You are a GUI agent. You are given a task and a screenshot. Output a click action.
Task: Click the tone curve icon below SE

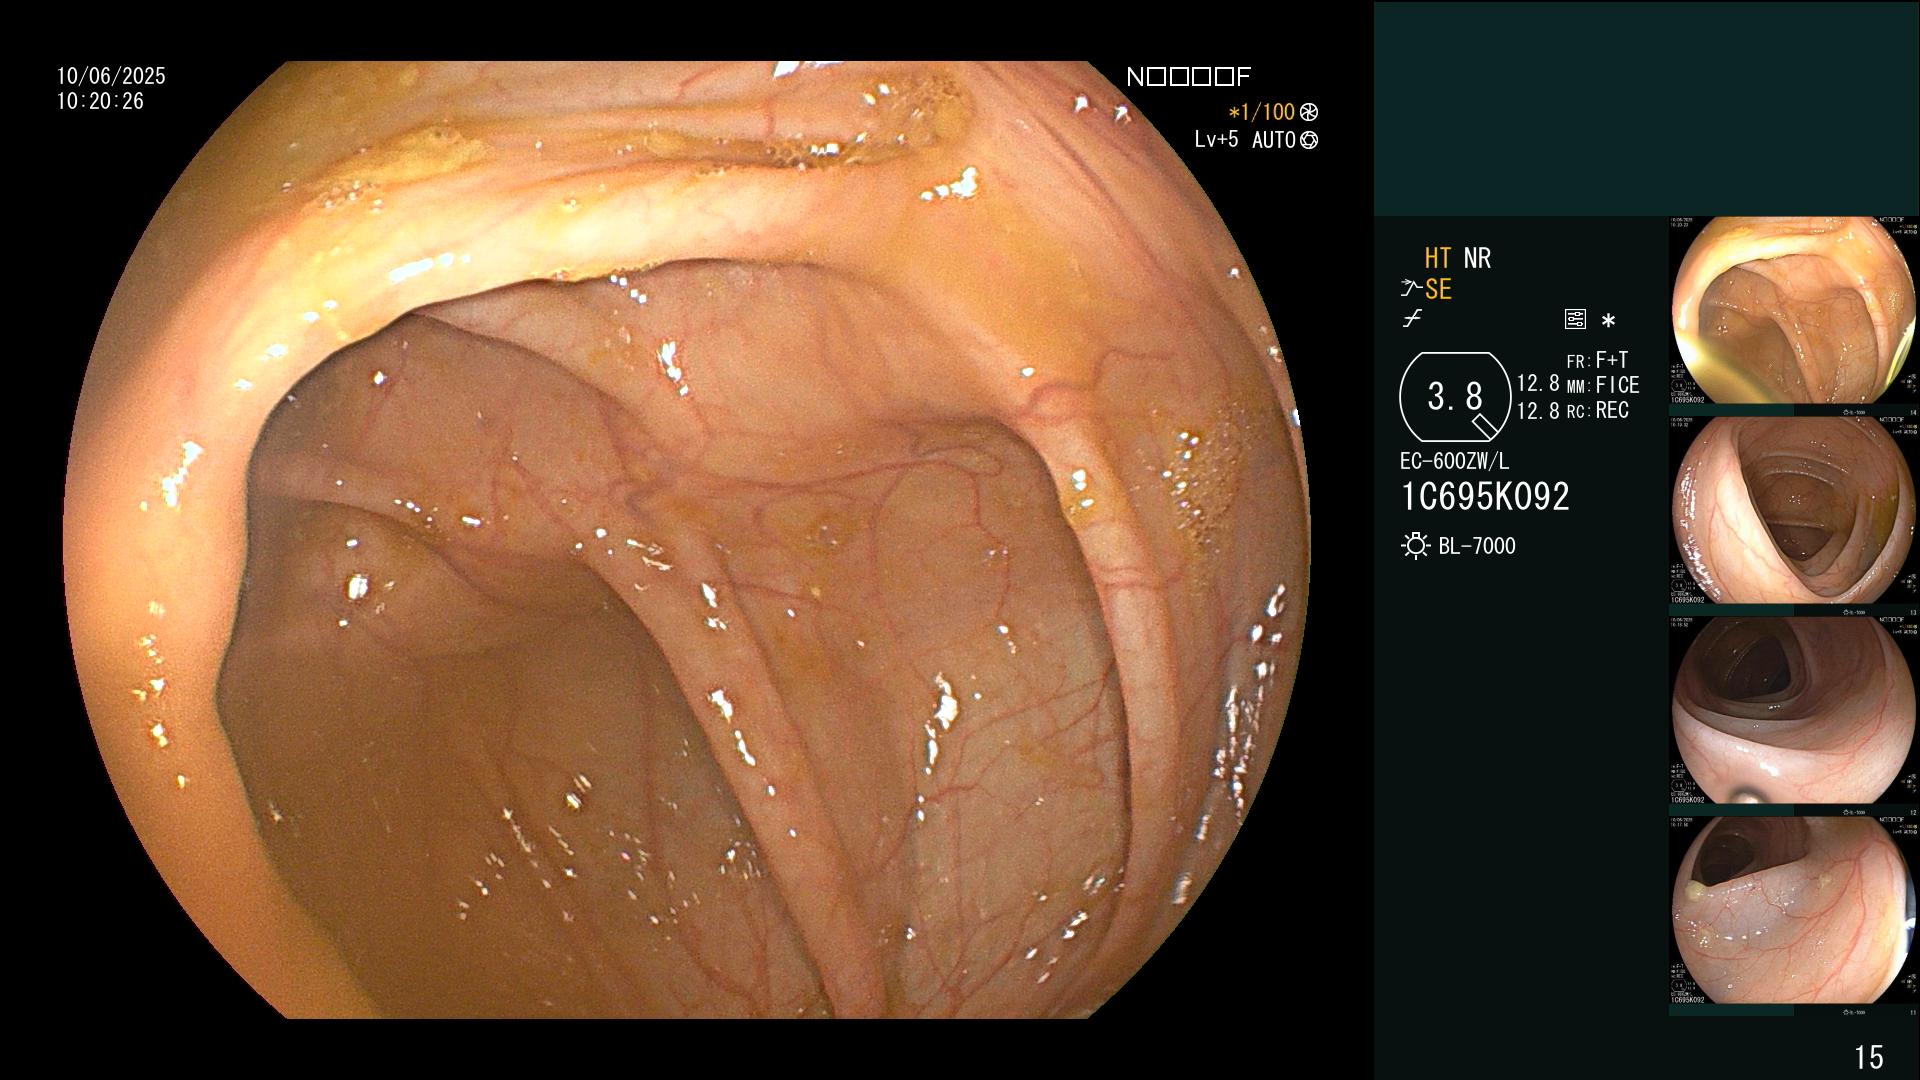tap(1412, 319)
